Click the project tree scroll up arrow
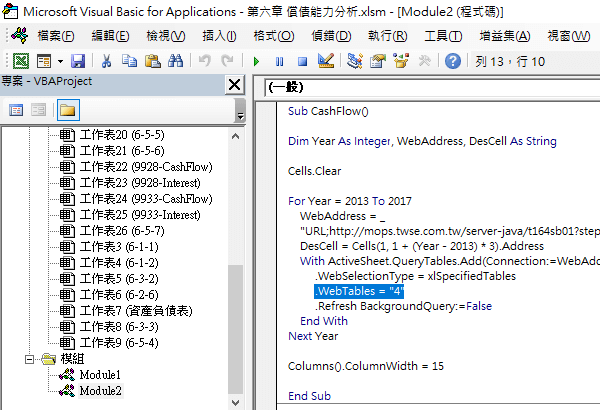The image size is (600, 410). point(236,136)
